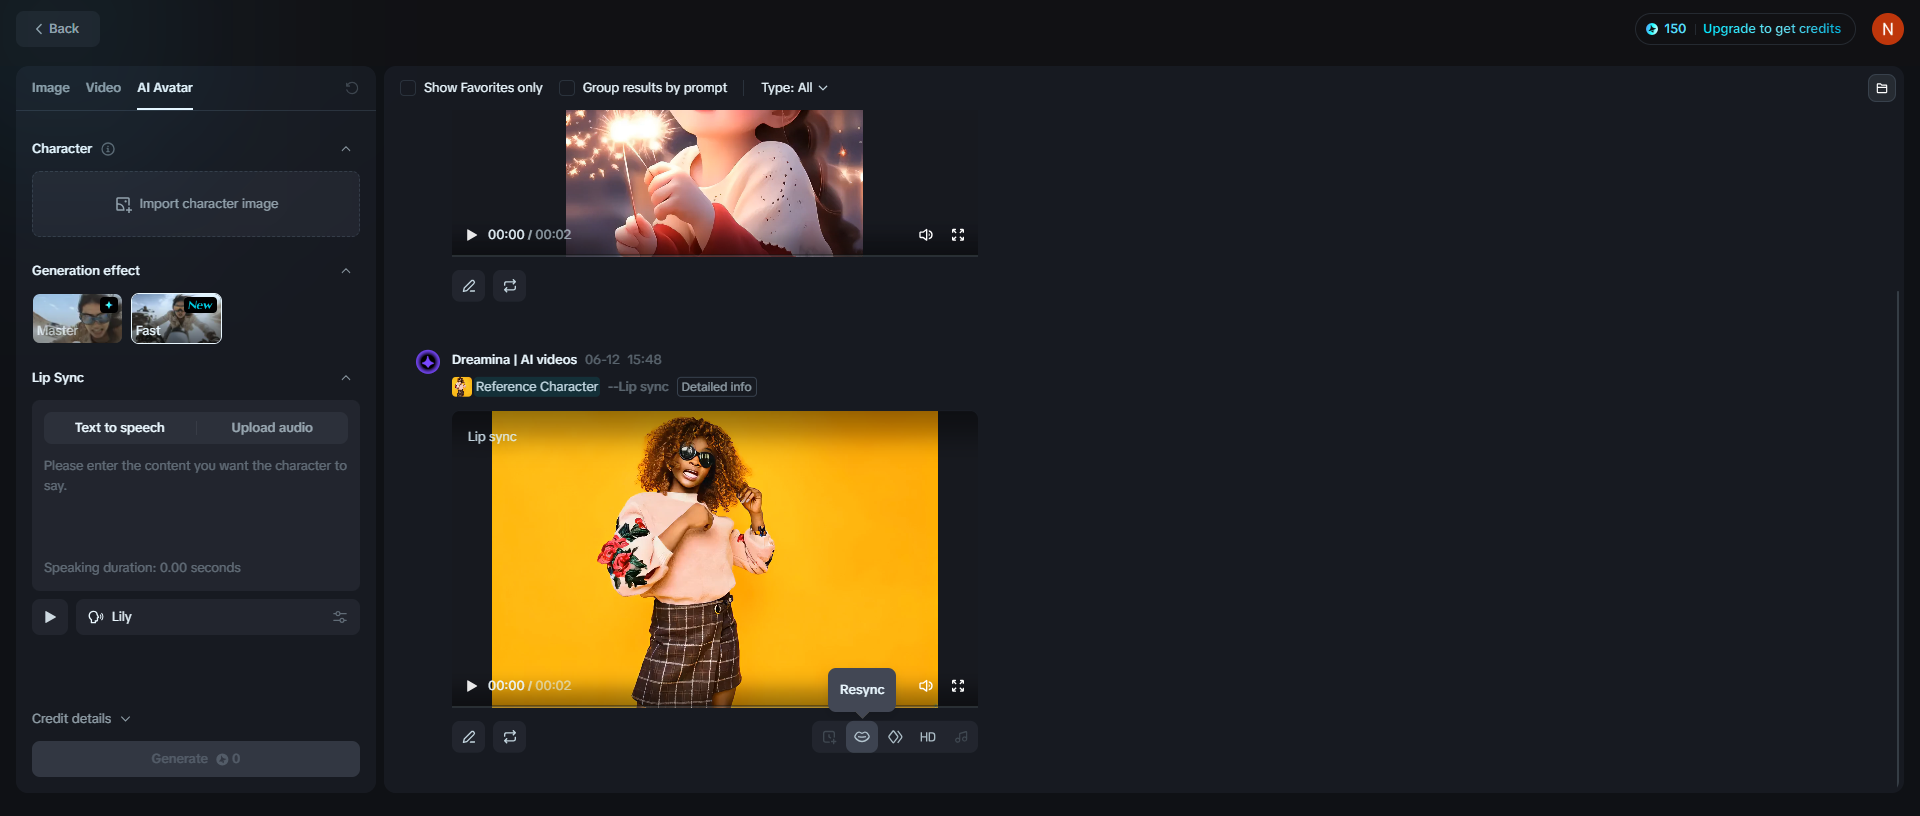Focus the speech content text box

196,505
